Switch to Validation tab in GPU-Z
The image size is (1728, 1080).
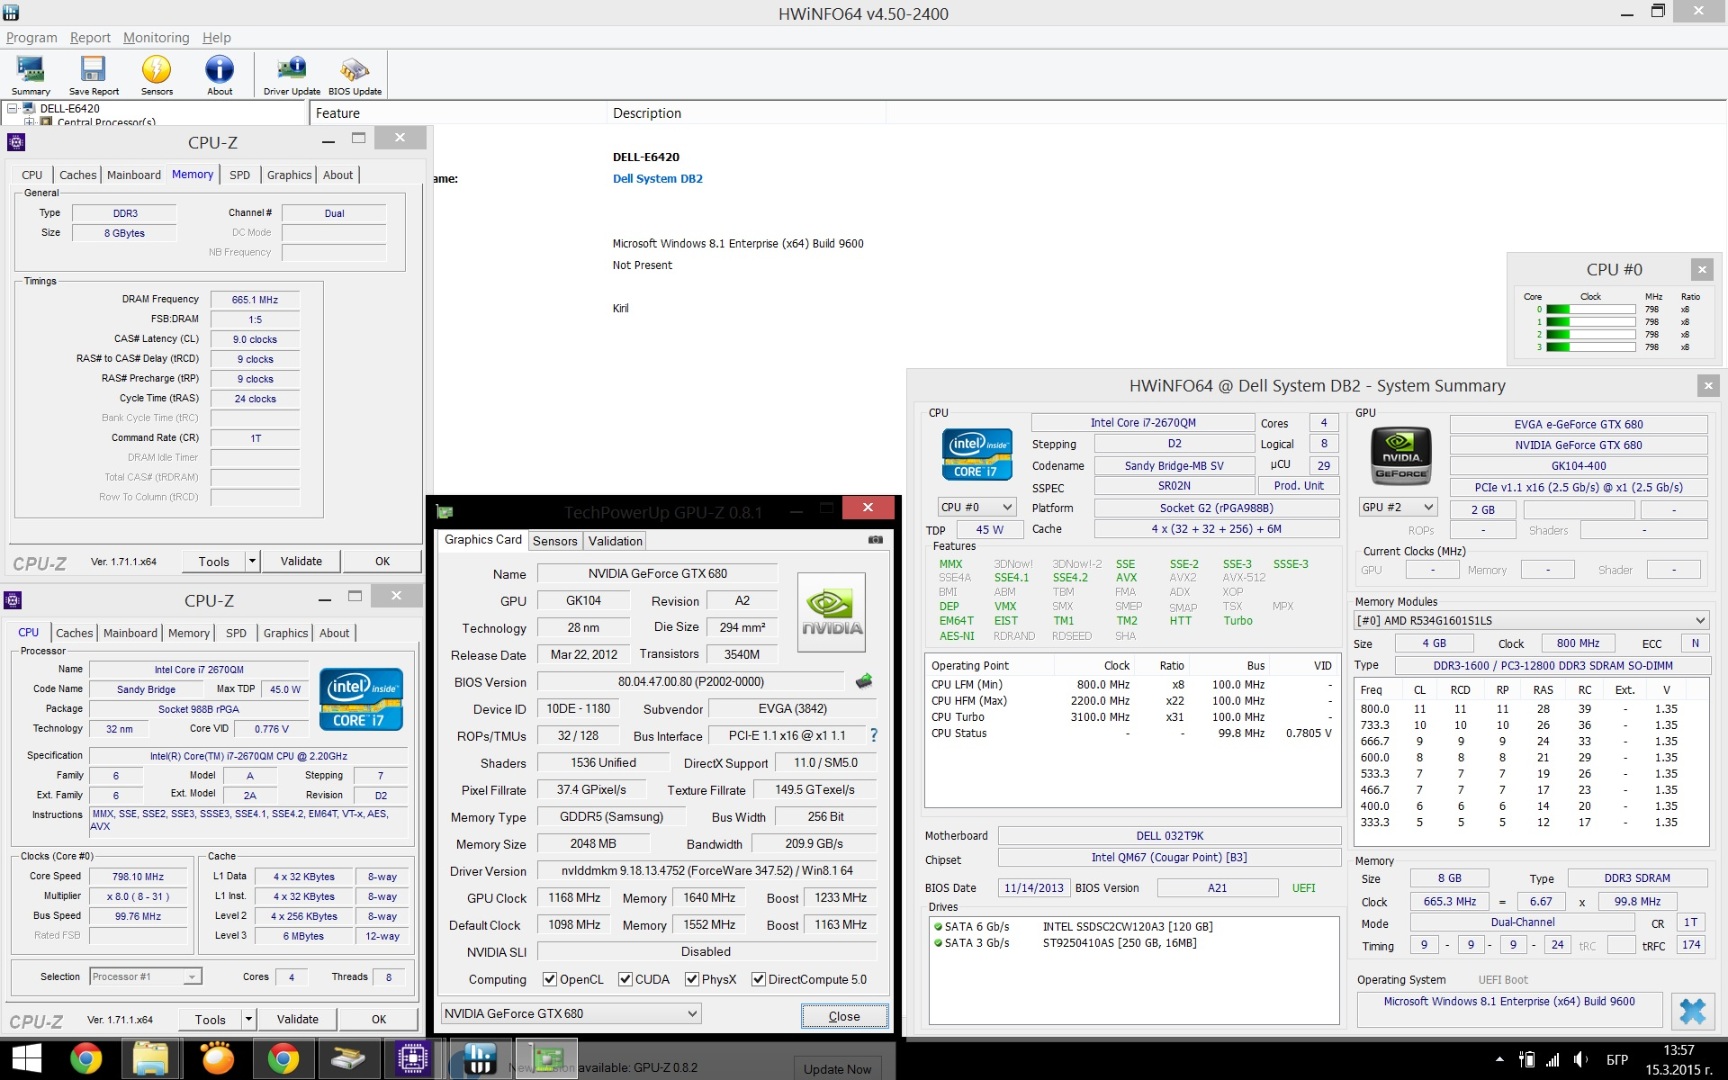[x=616, y=541]
